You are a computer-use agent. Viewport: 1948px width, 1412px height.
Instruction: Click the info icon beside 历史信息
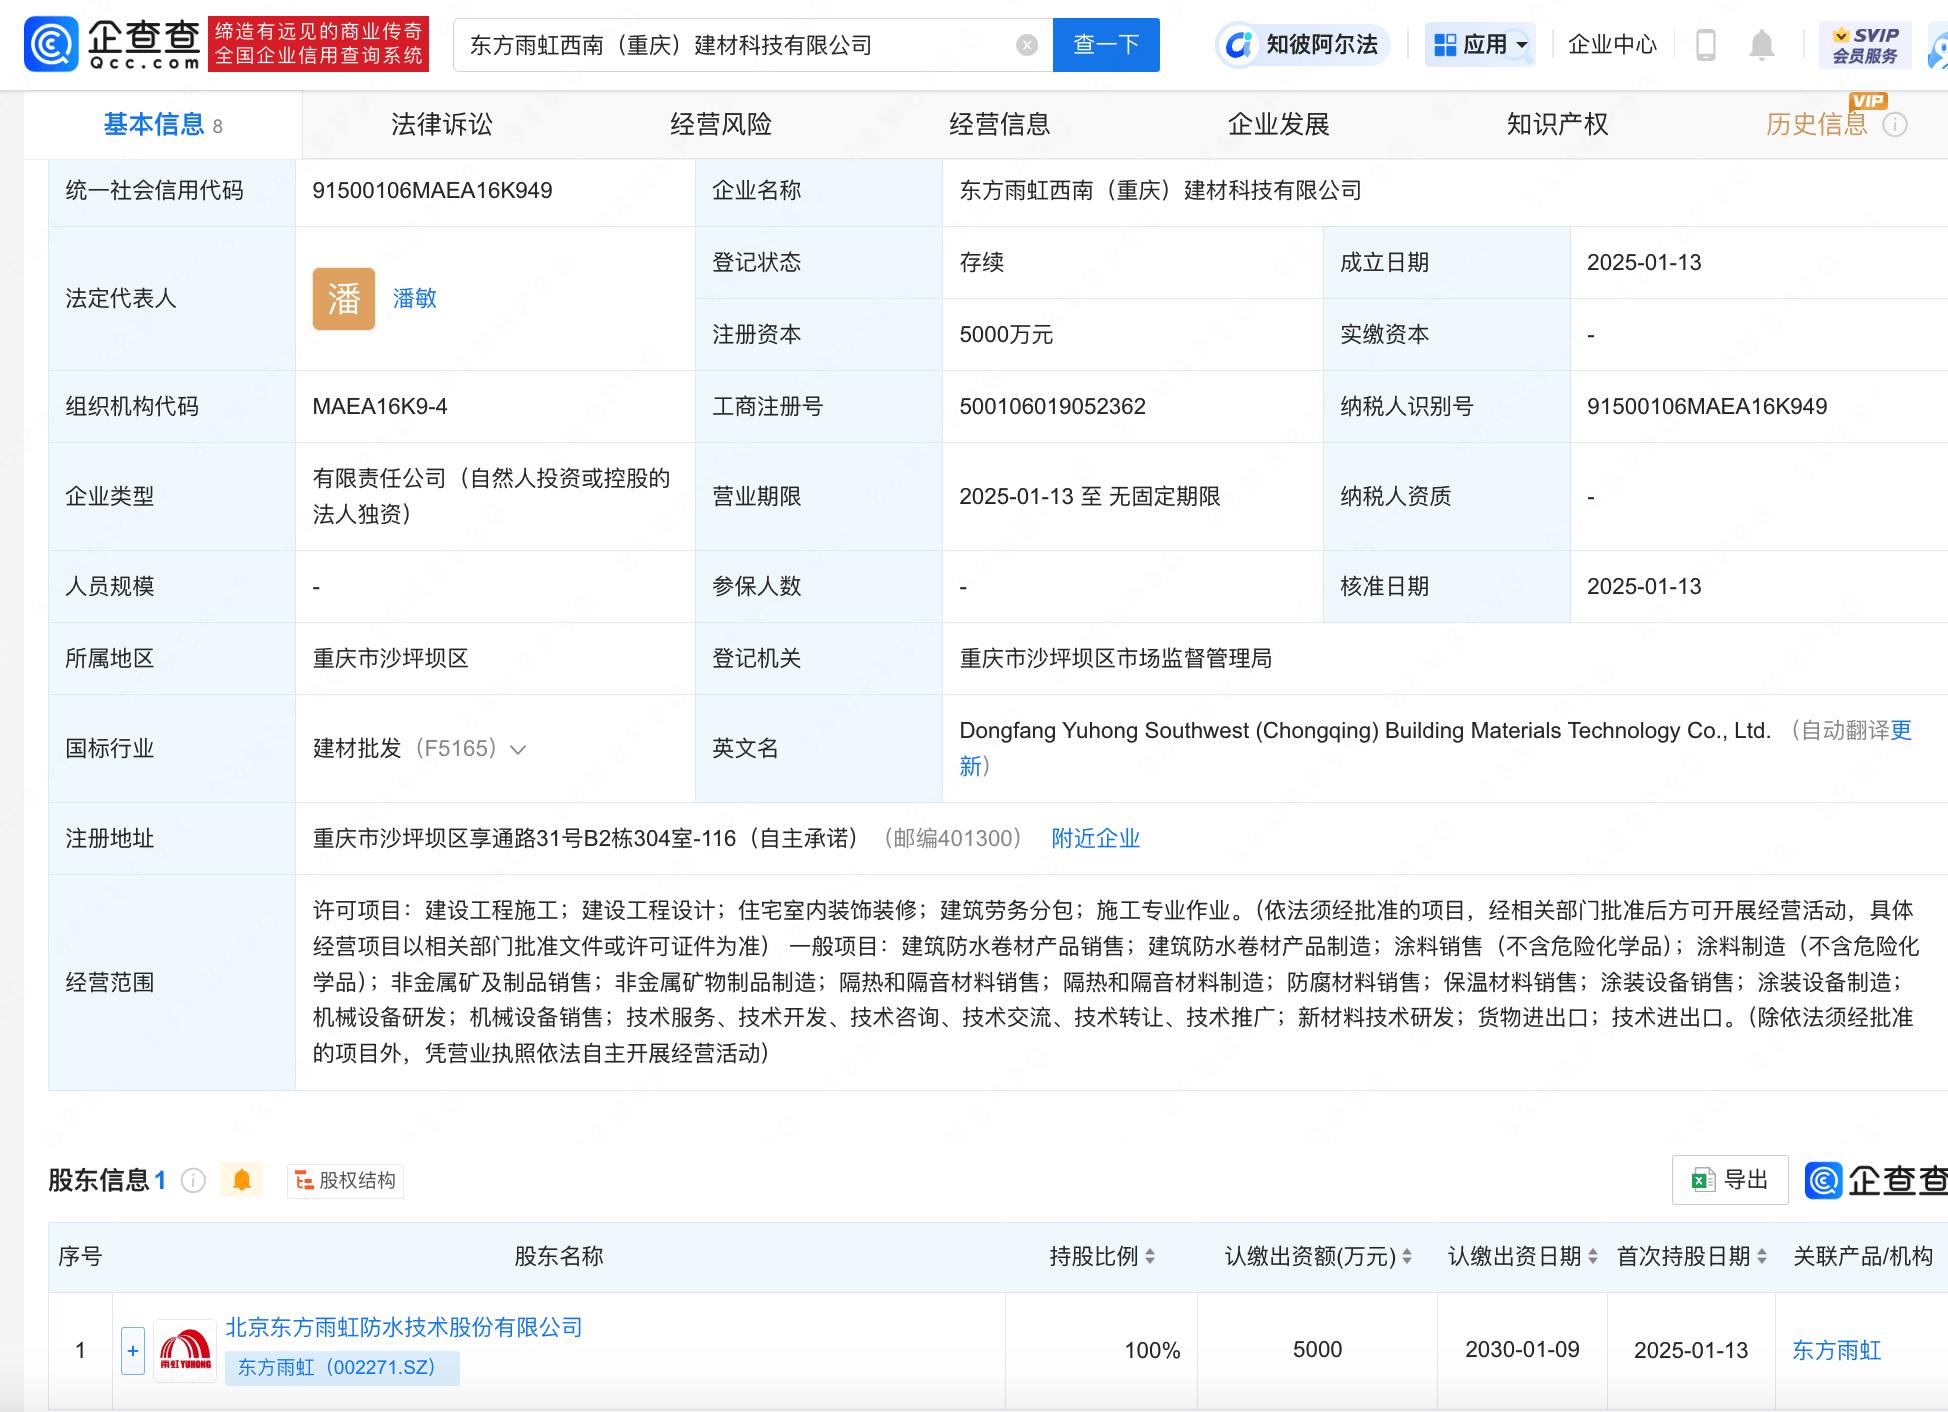[1895, 125]
